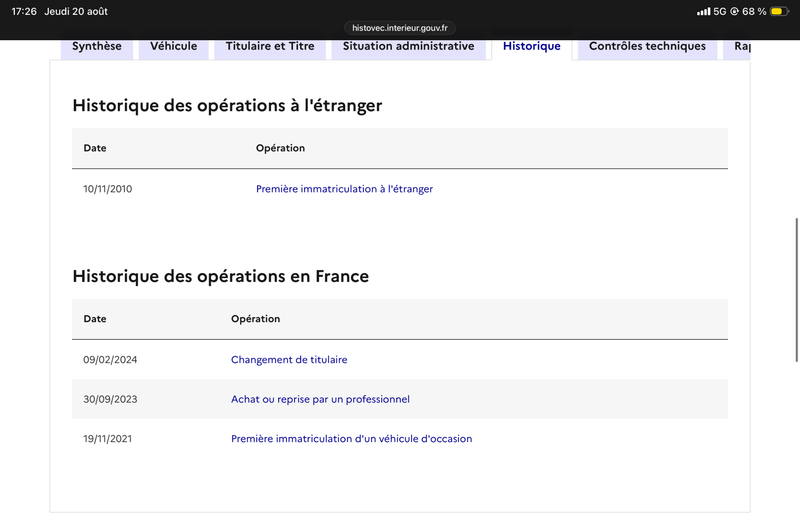Tap the orientation lock icon in status bar

click(734, 11)
